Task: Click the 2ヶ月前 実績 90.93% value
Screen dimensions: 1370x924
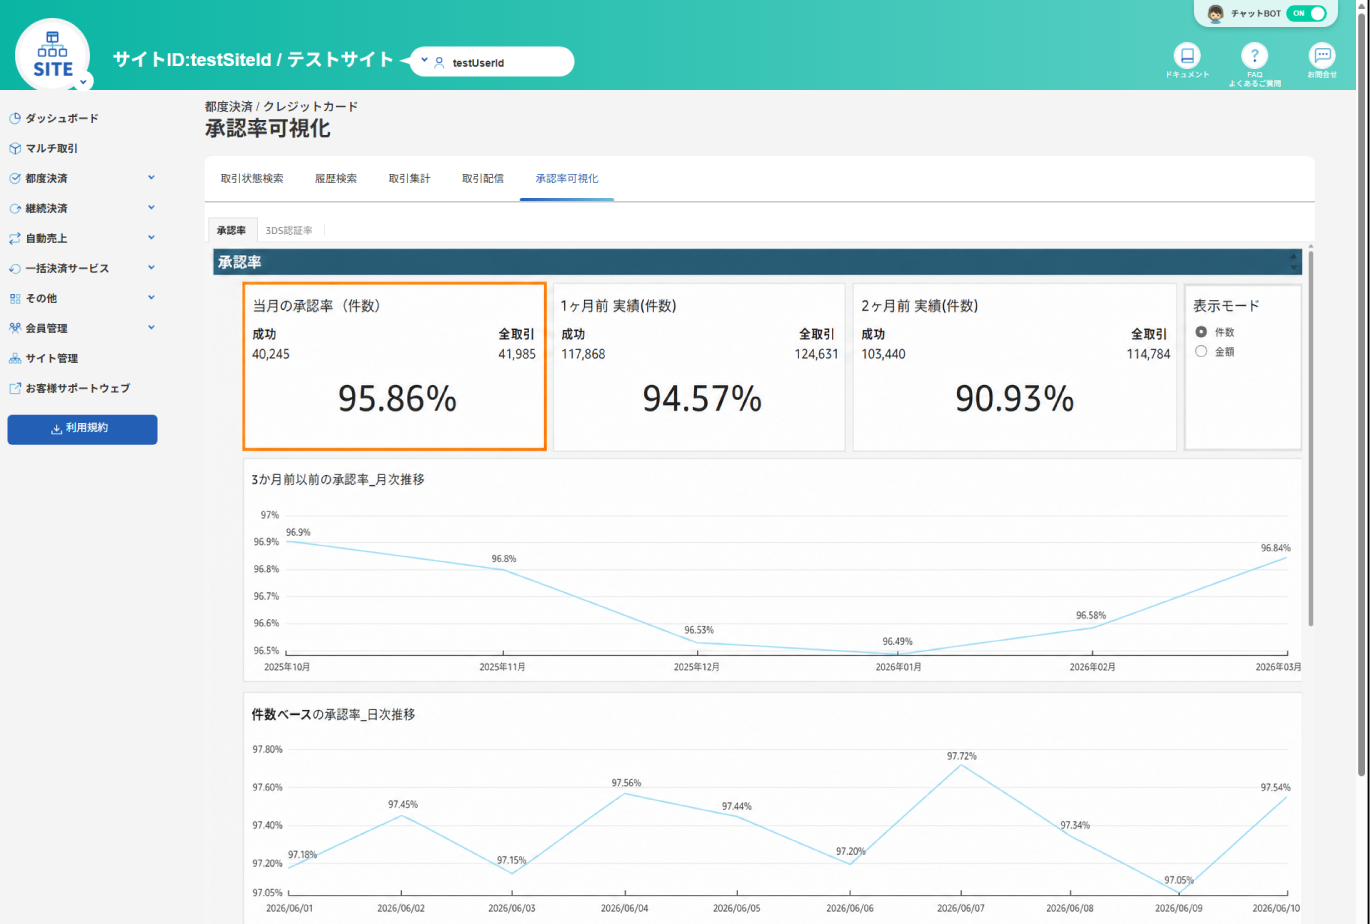Action: click(x=1014, y=400)
